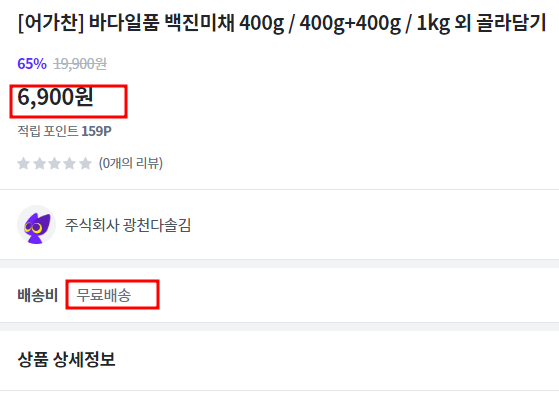The height and width of the screenshot is (394, 559).
Task: Click the [어가찬] brand tag in the title
Action: (51, 23)
